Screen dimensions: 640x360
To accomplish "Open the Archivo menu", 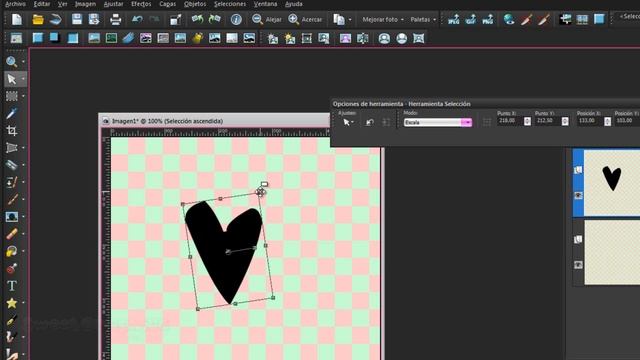I will tap(15, 4).
